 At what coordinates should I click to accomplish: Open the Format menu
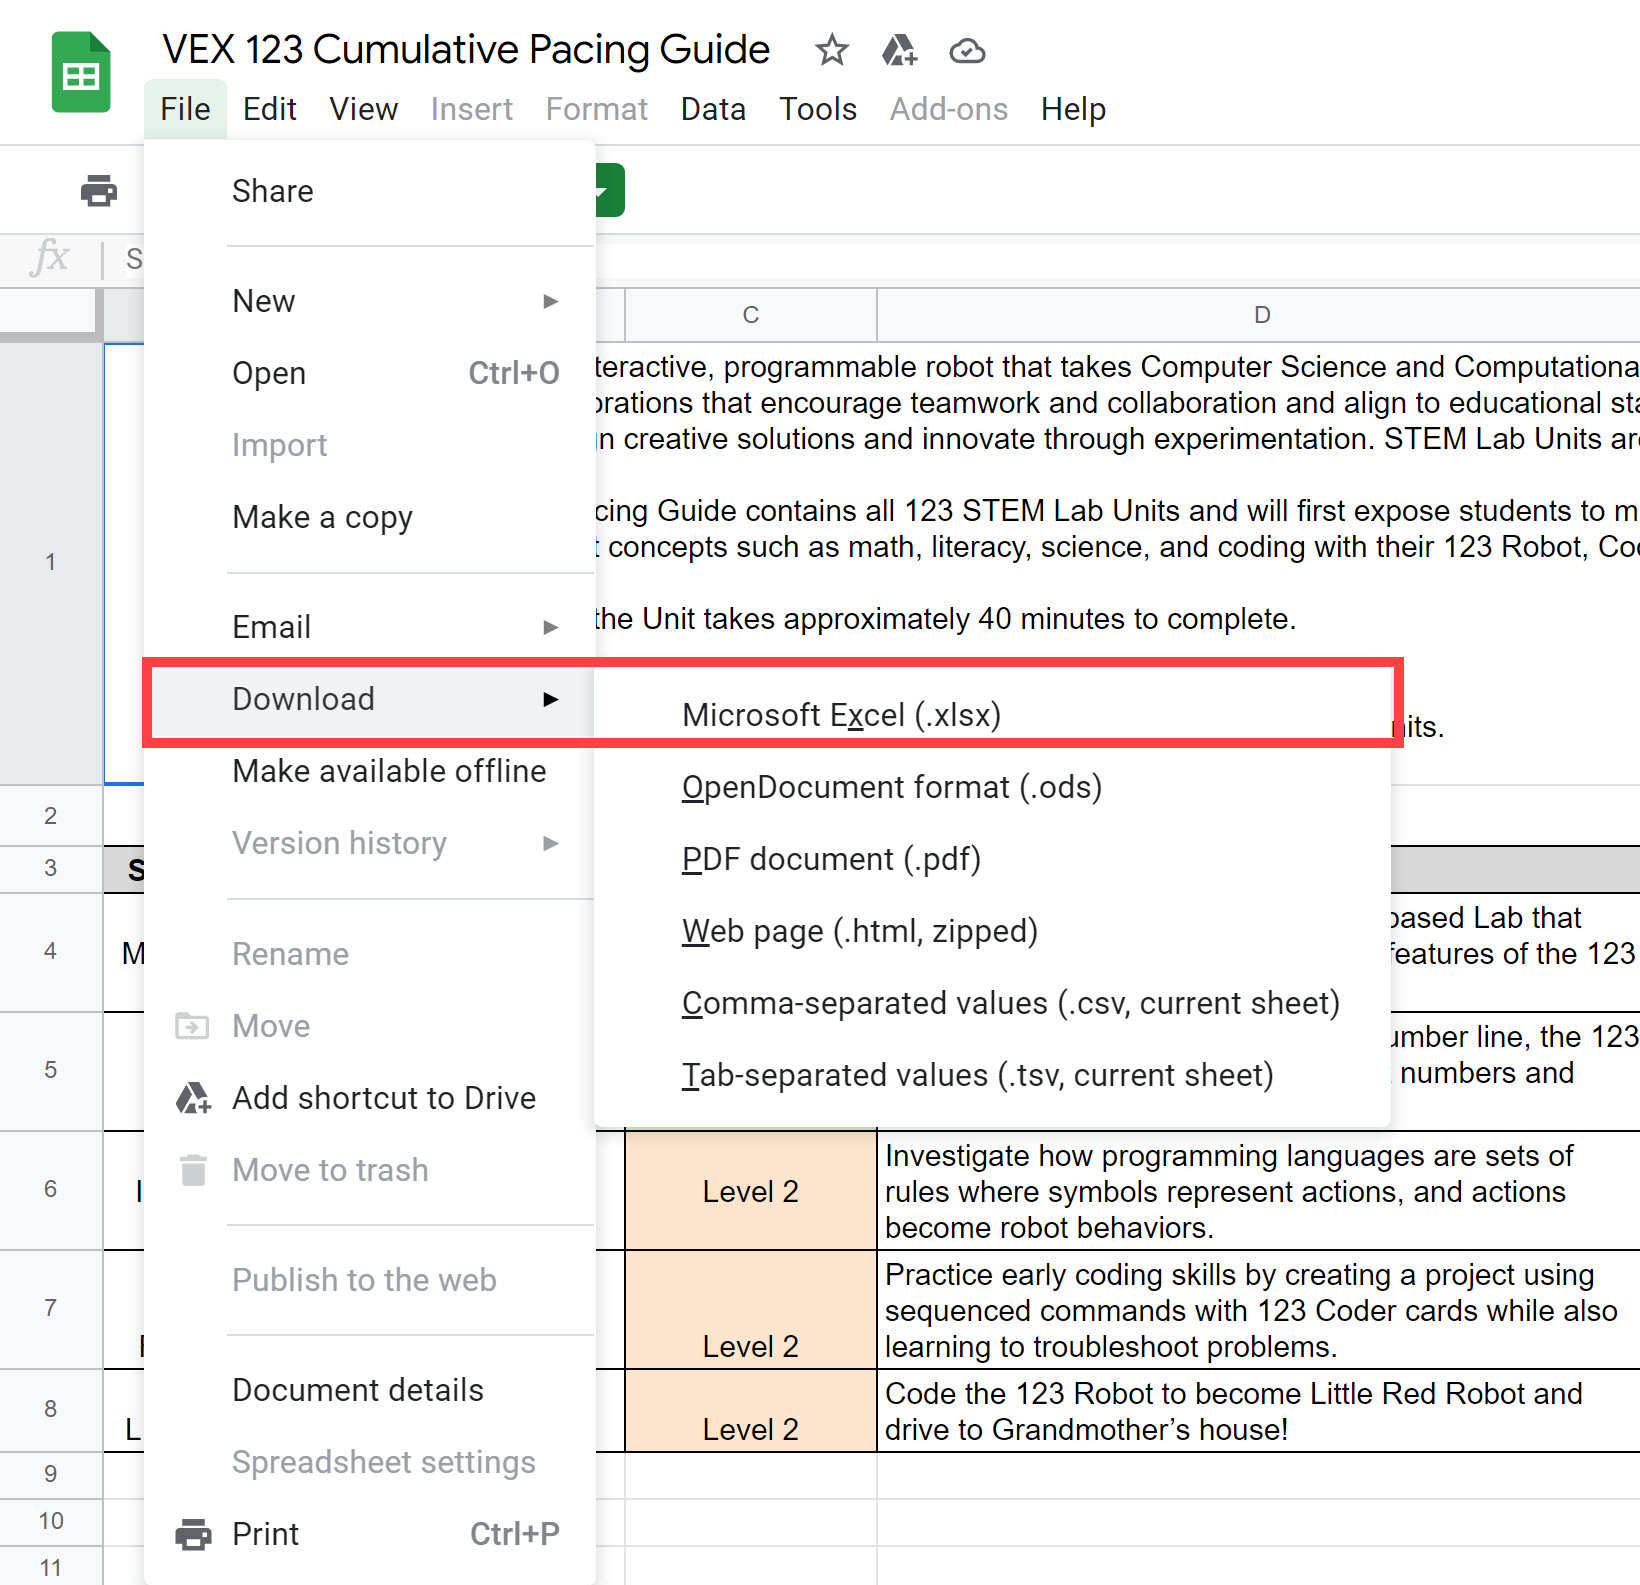595,109
